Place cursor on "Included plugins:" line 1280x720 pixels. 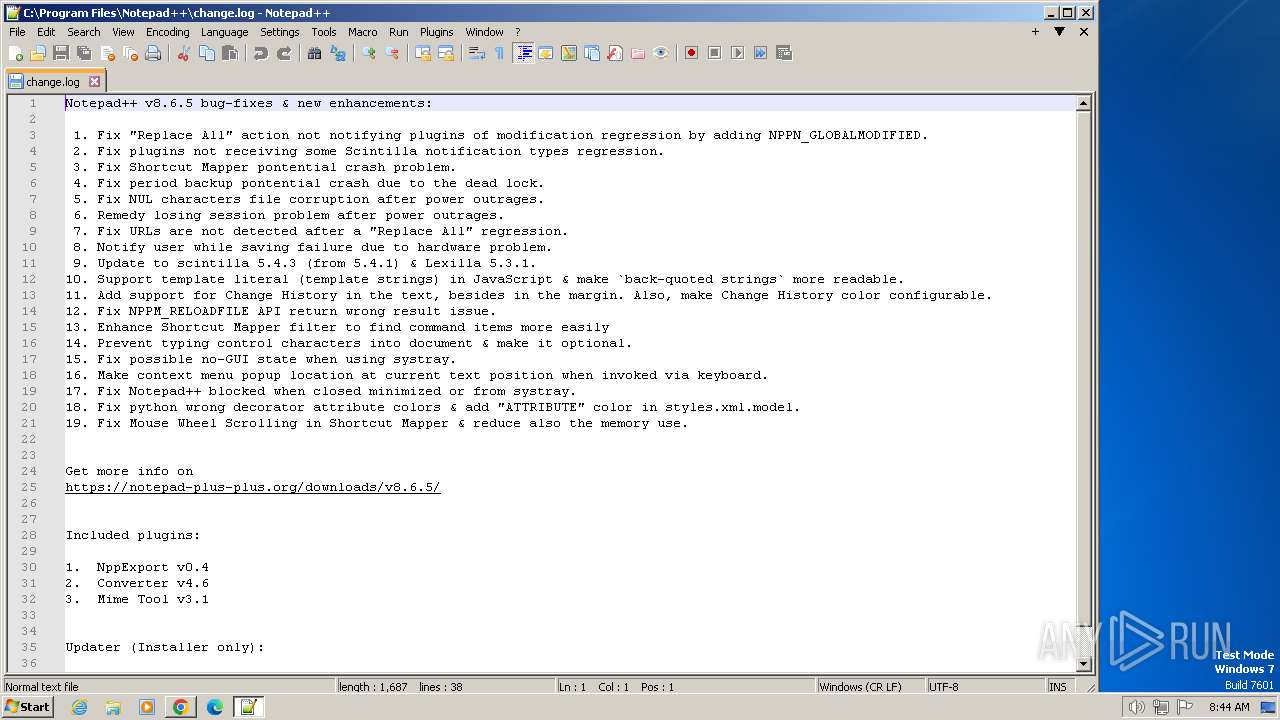(x=133, y=535)
